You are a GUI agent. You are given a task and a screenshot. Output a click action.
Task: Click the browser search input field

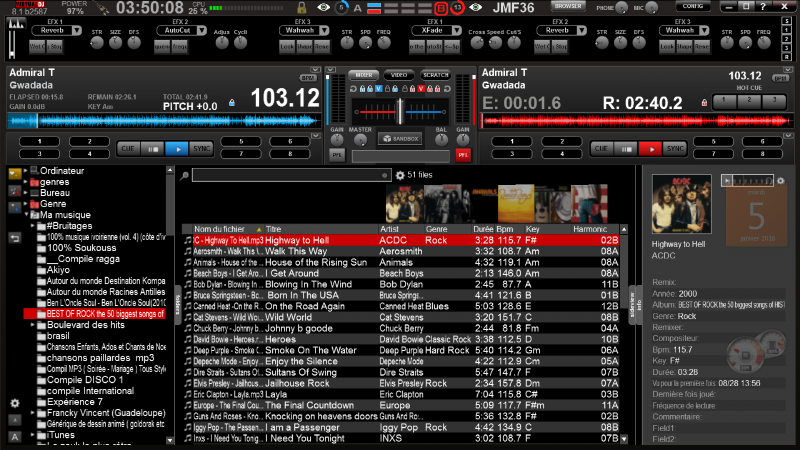(291, 175)
